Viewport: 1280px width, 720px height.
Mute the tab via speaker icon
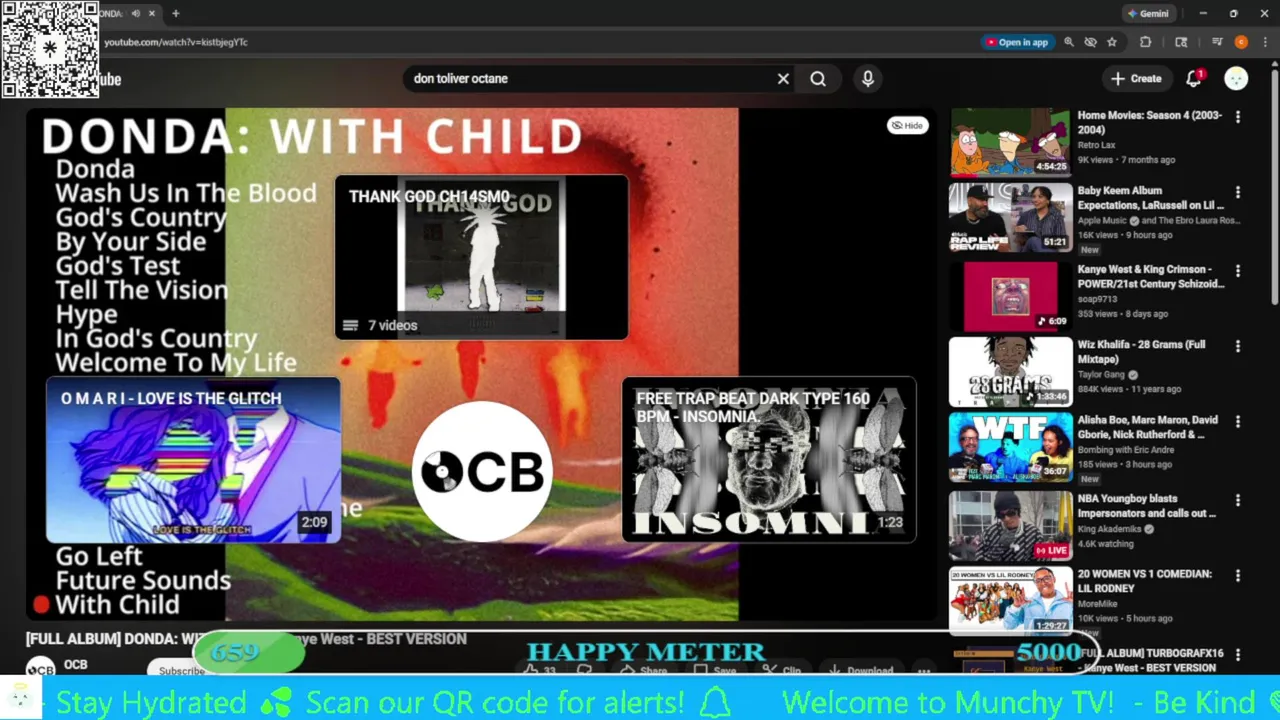135,14
